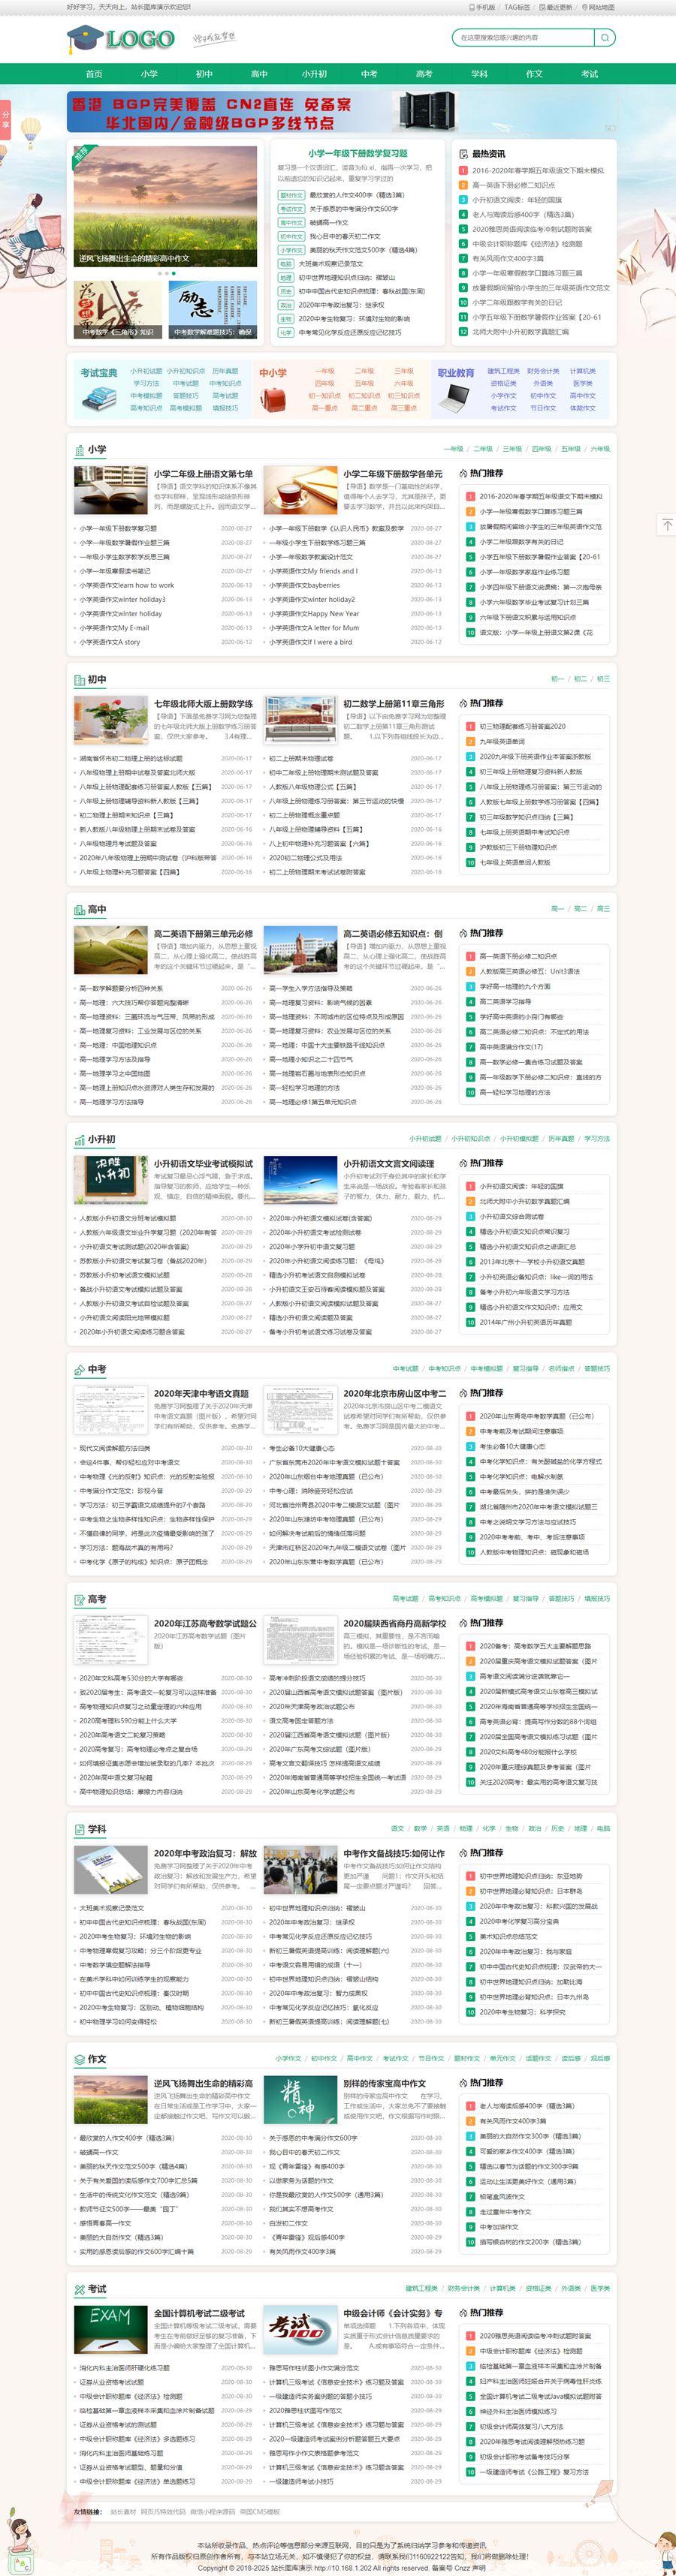The image size is (676, 2576).
Task: Switch to 六年级 in the 小学 section
Action: pyautogui.click(x=600, y=449)
